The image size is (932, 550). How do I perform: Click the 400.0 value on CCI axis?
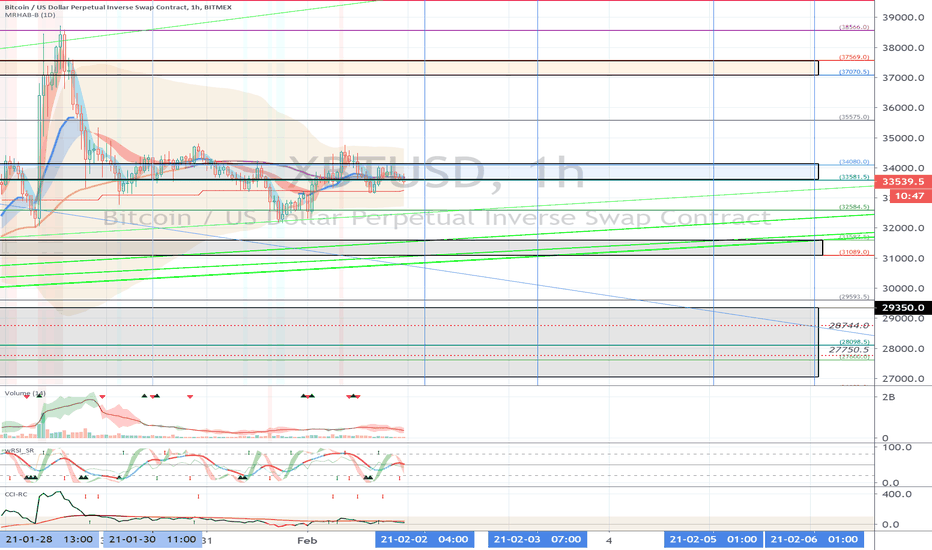(897, 494)
